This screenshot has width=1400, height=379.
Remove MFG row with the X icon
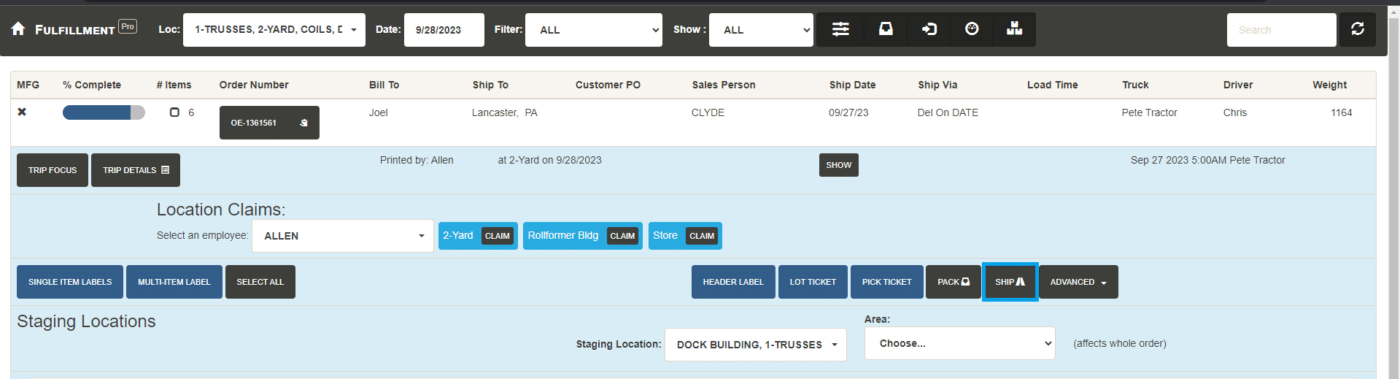point(22,112)
